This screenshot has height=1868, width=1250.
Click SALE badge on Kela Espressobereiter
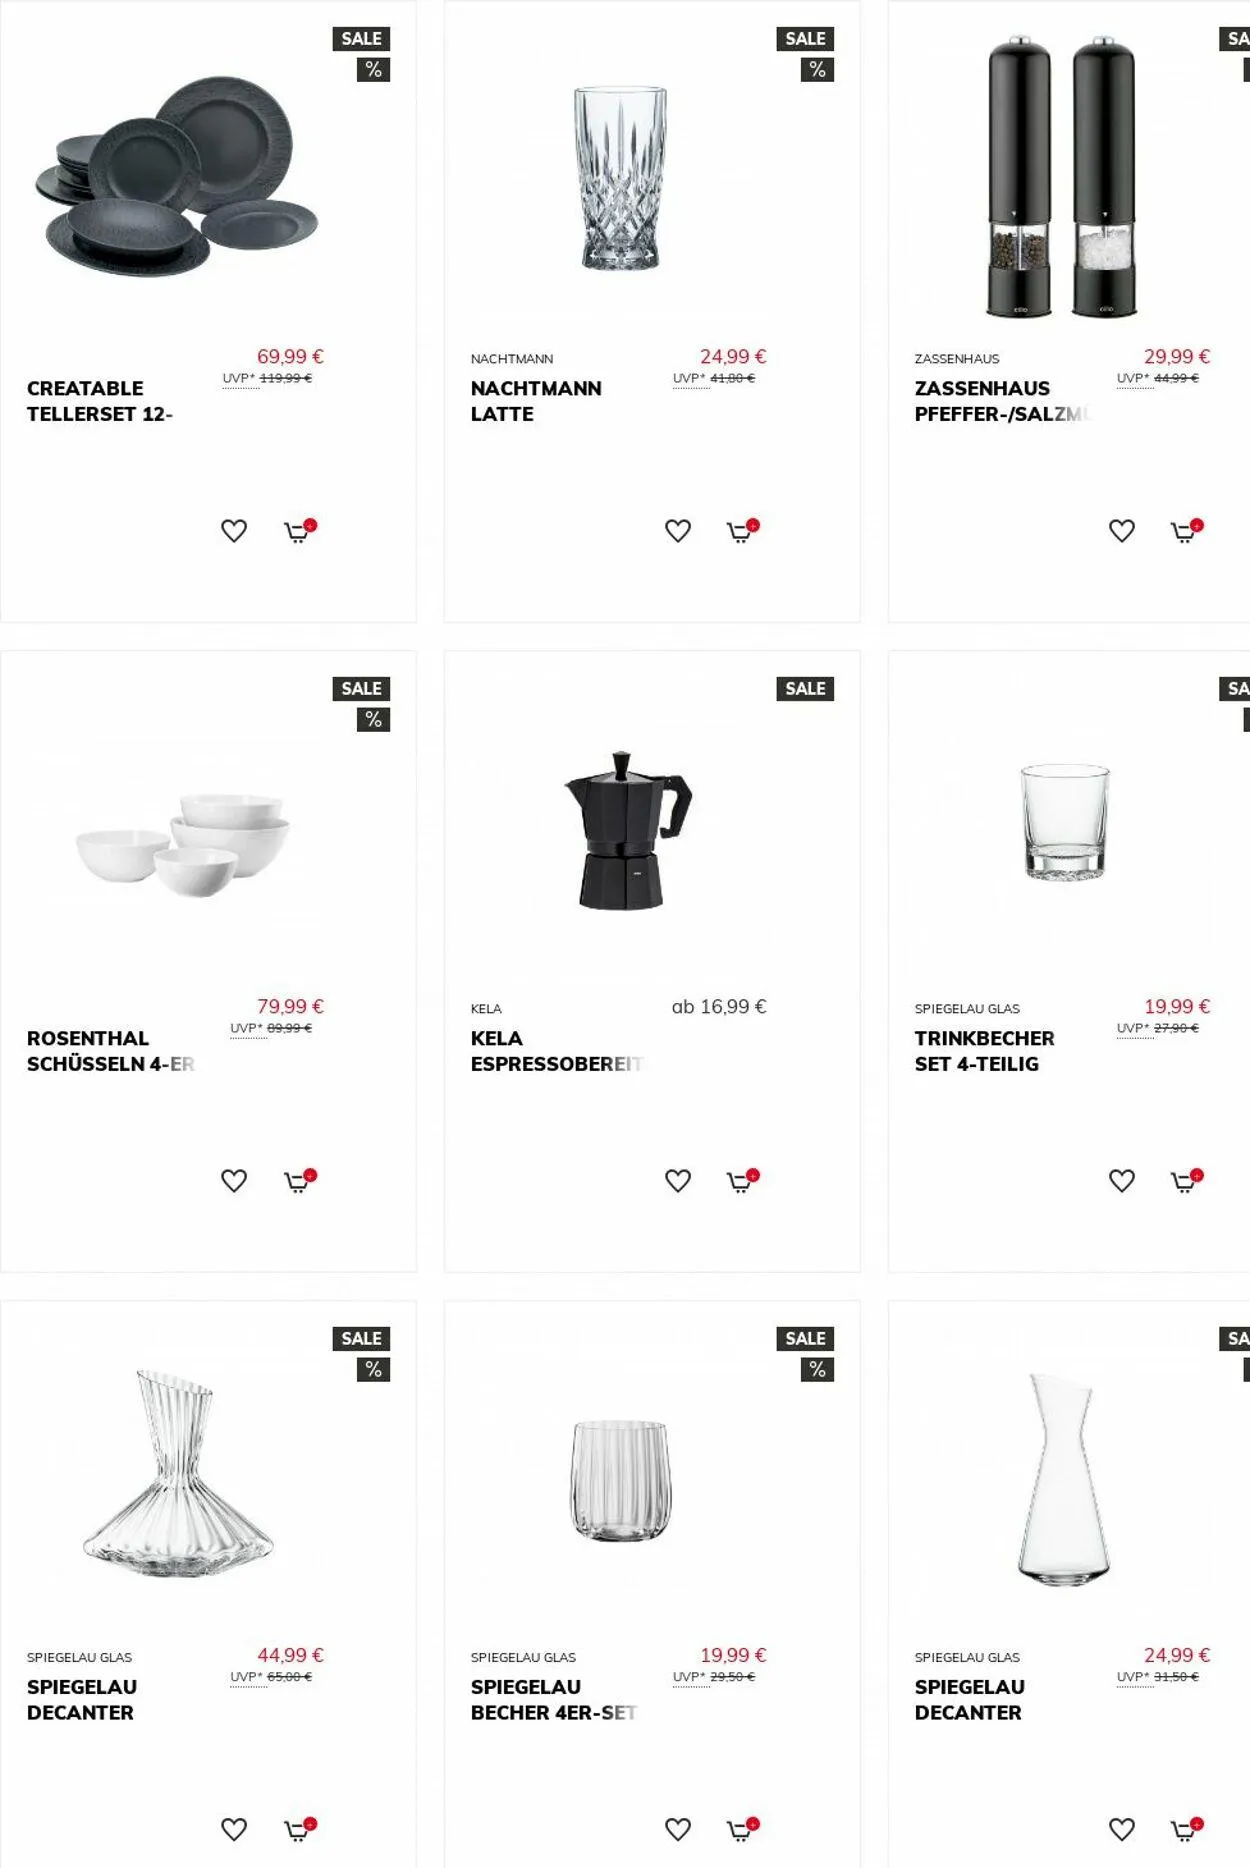(805, 689)
